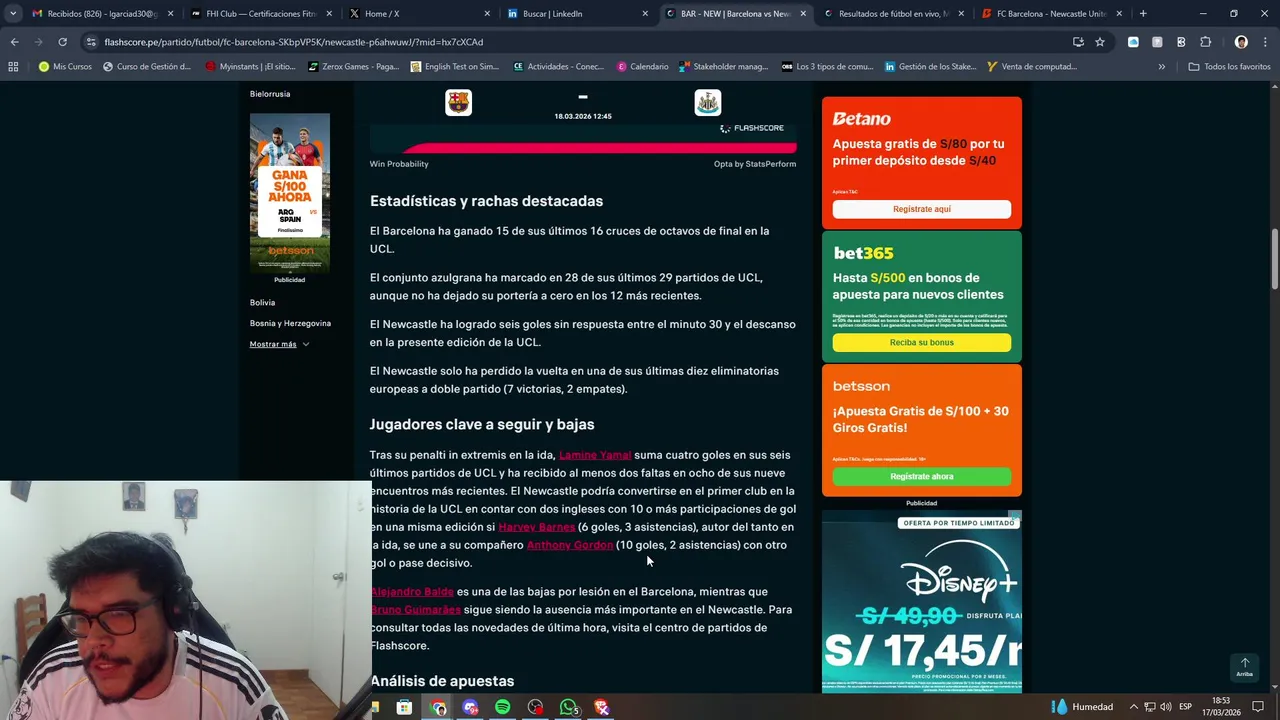Click the install app icon in address bar
The image size is (1280, 720).
[1078, 42]
